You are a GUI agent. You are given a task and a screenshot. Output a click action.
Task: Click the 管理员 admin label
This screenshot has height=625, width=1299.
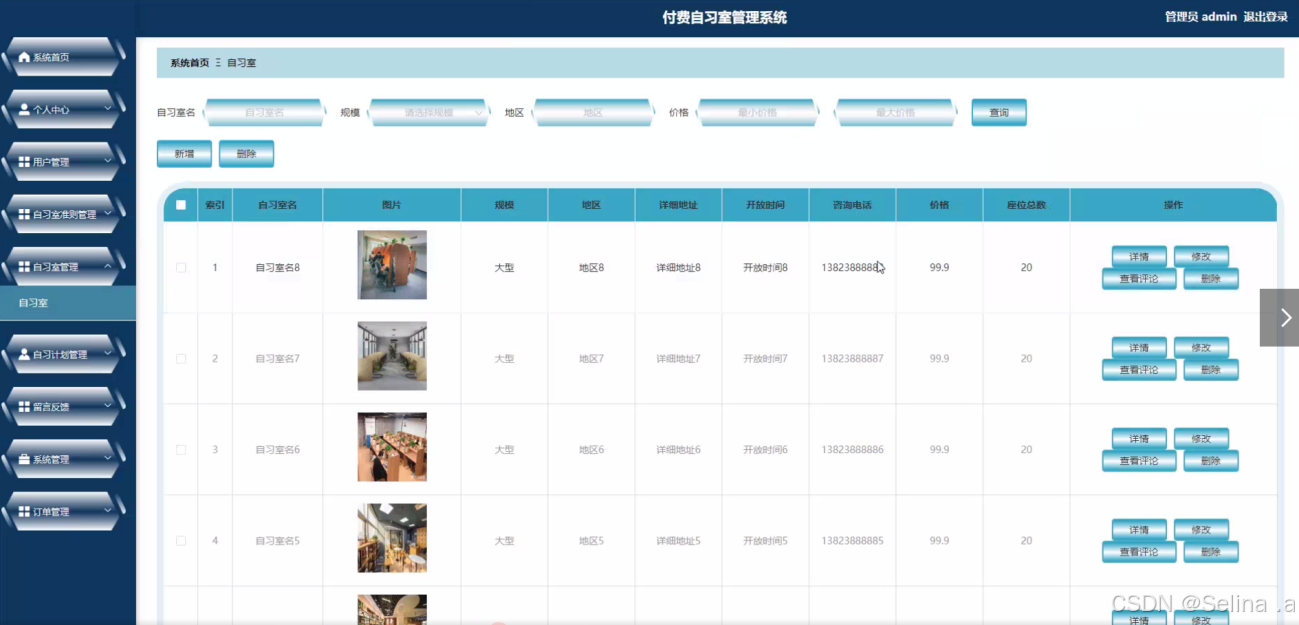pos(1200,17)
